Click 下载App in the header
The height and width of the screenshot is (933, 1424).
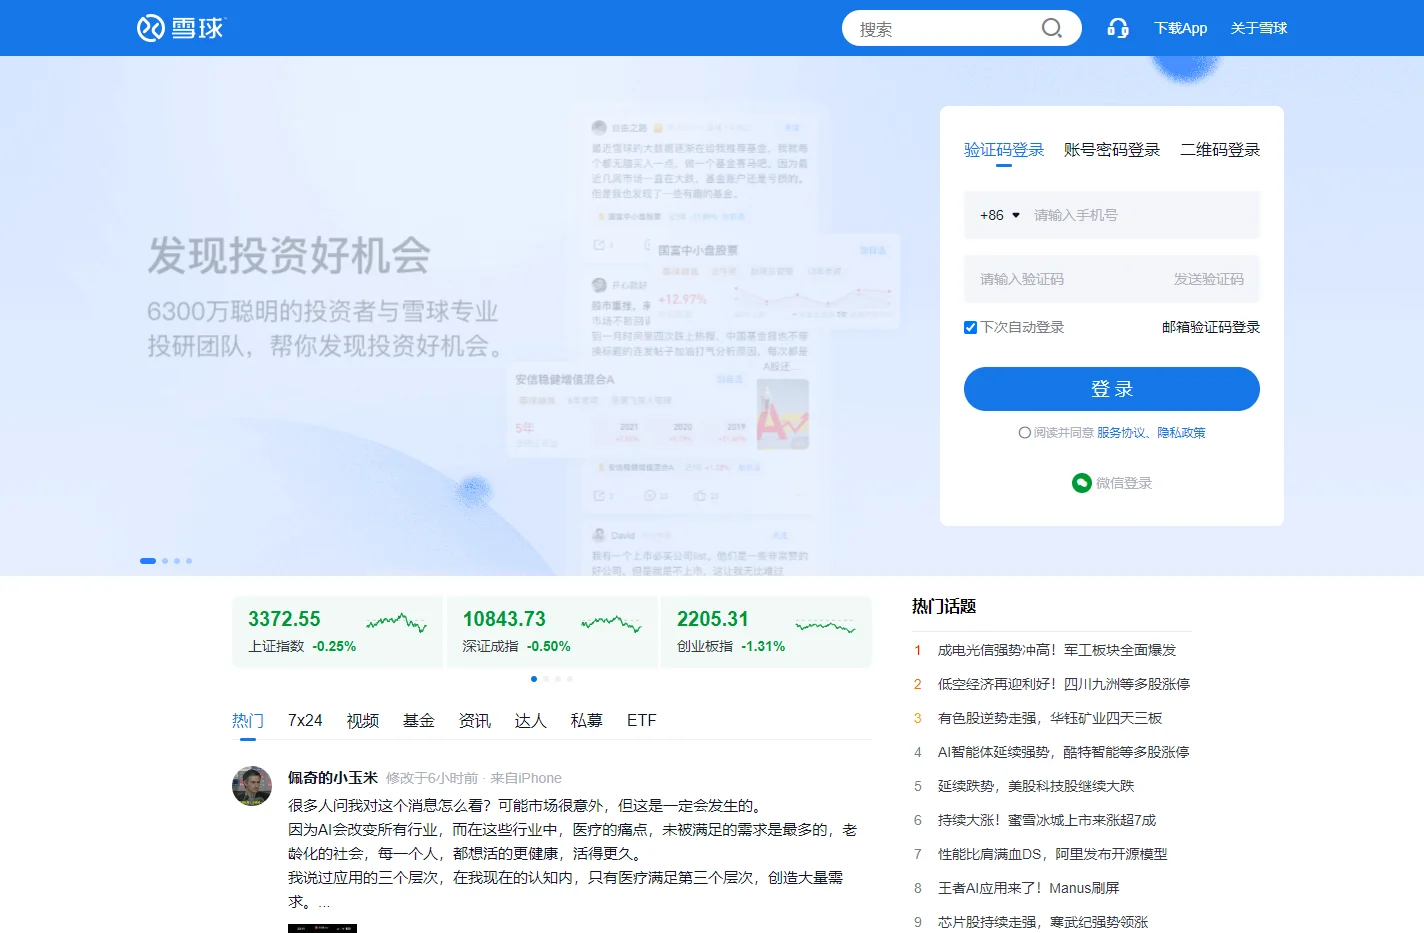coord(1181,28)
